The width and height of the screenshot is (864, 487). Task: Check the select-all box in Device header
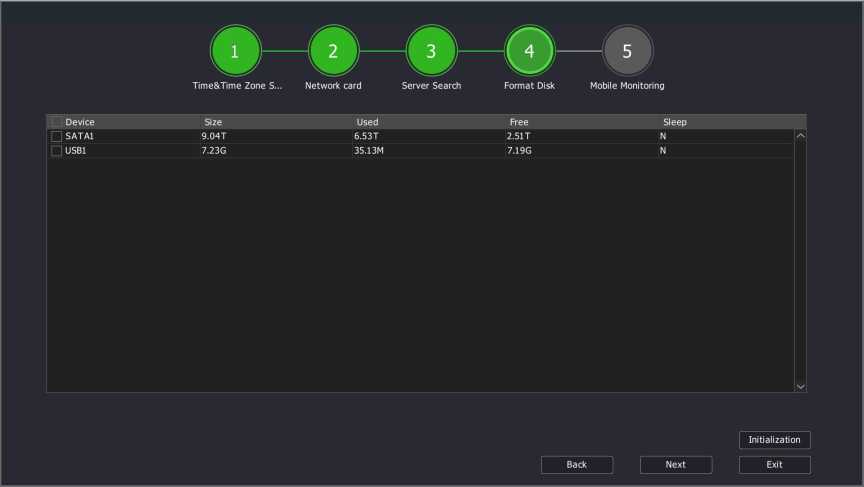coord(56,122)
